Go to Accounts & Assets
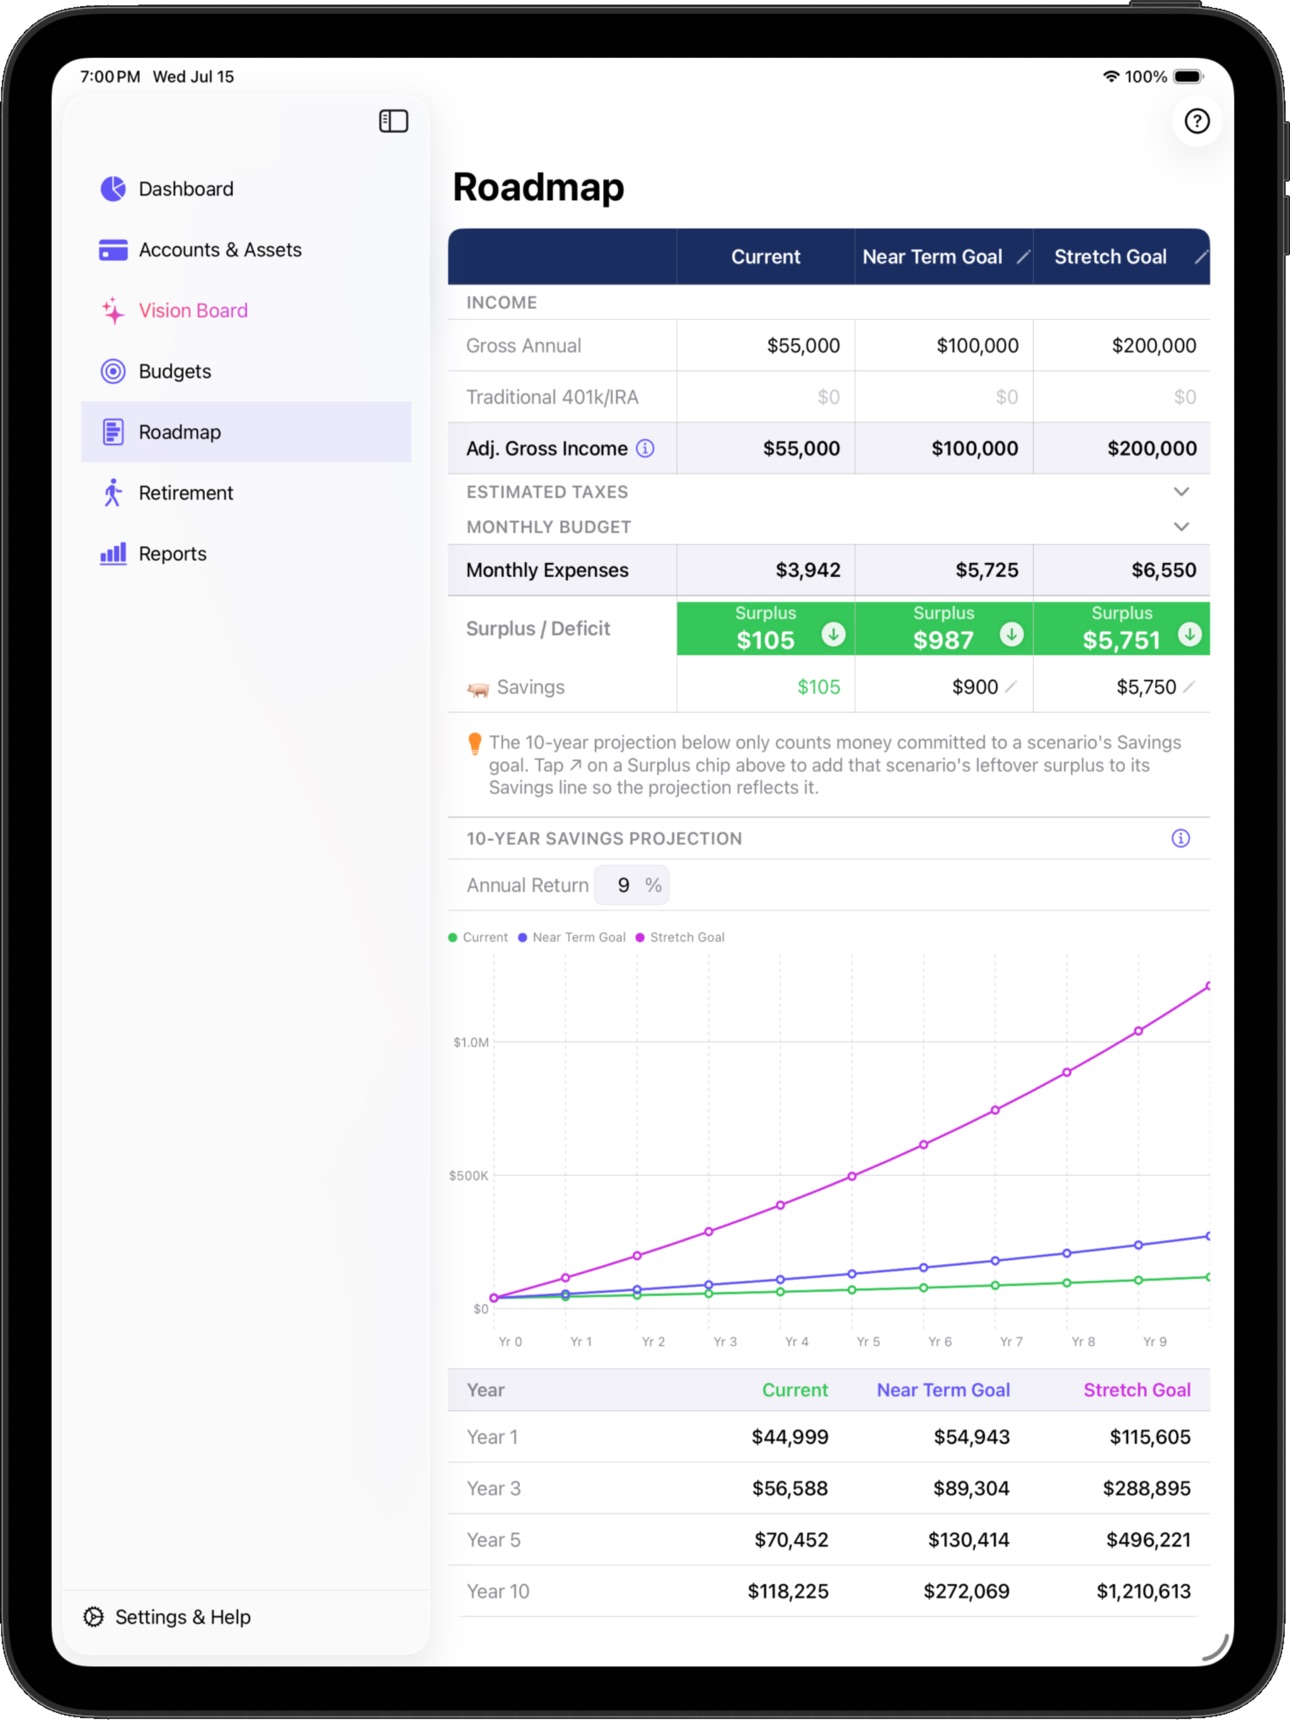The image size is (1290, 1720). pyautogui.click(x=246, y=250)
